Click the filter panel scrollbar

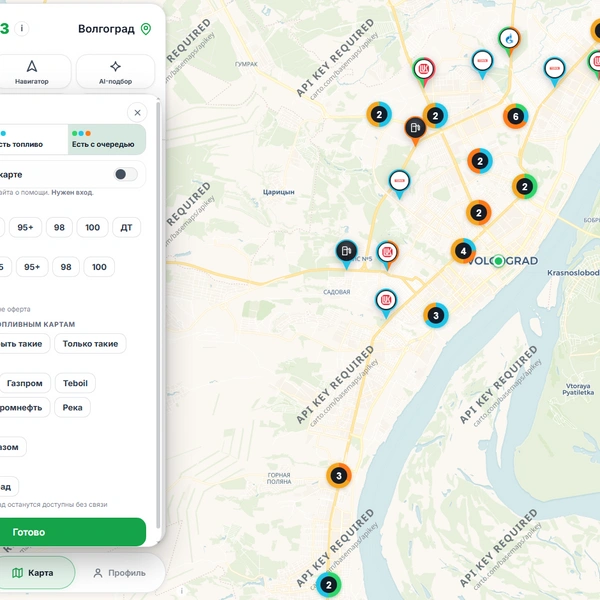coord(158,314)
